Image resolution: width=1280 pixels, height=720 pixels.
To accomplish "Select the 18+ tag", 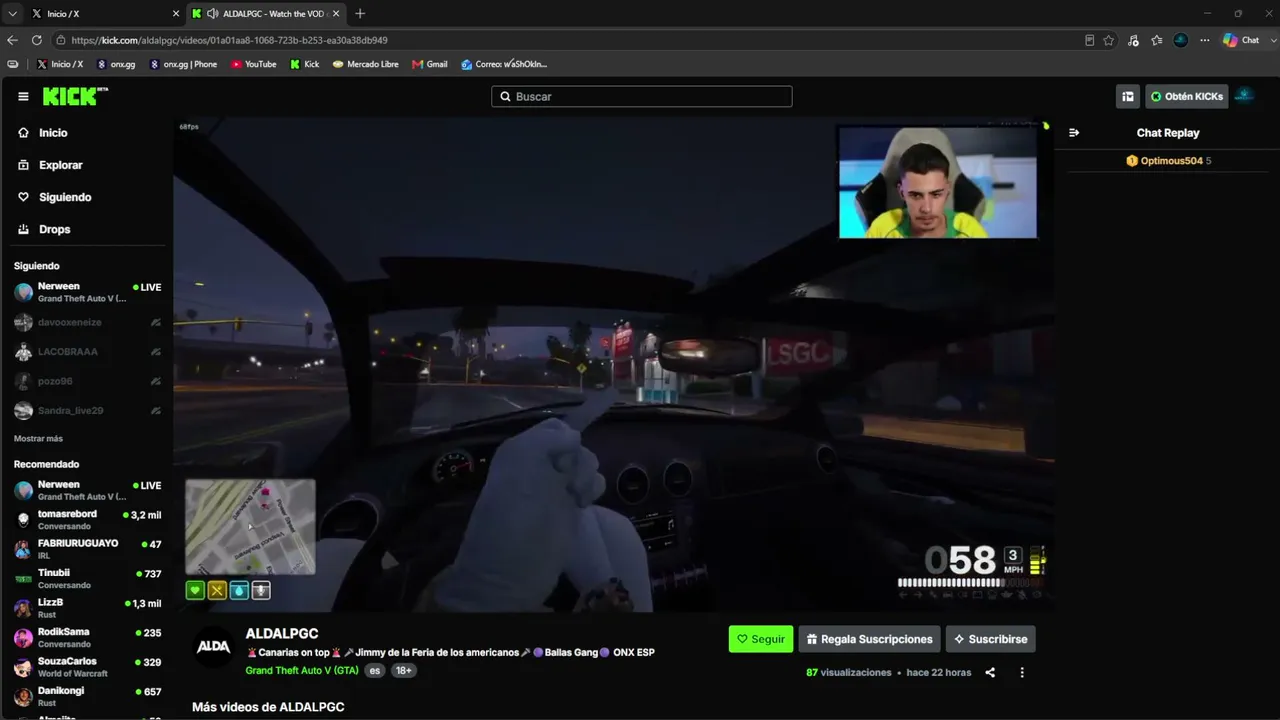I will [x=404, y=671].
